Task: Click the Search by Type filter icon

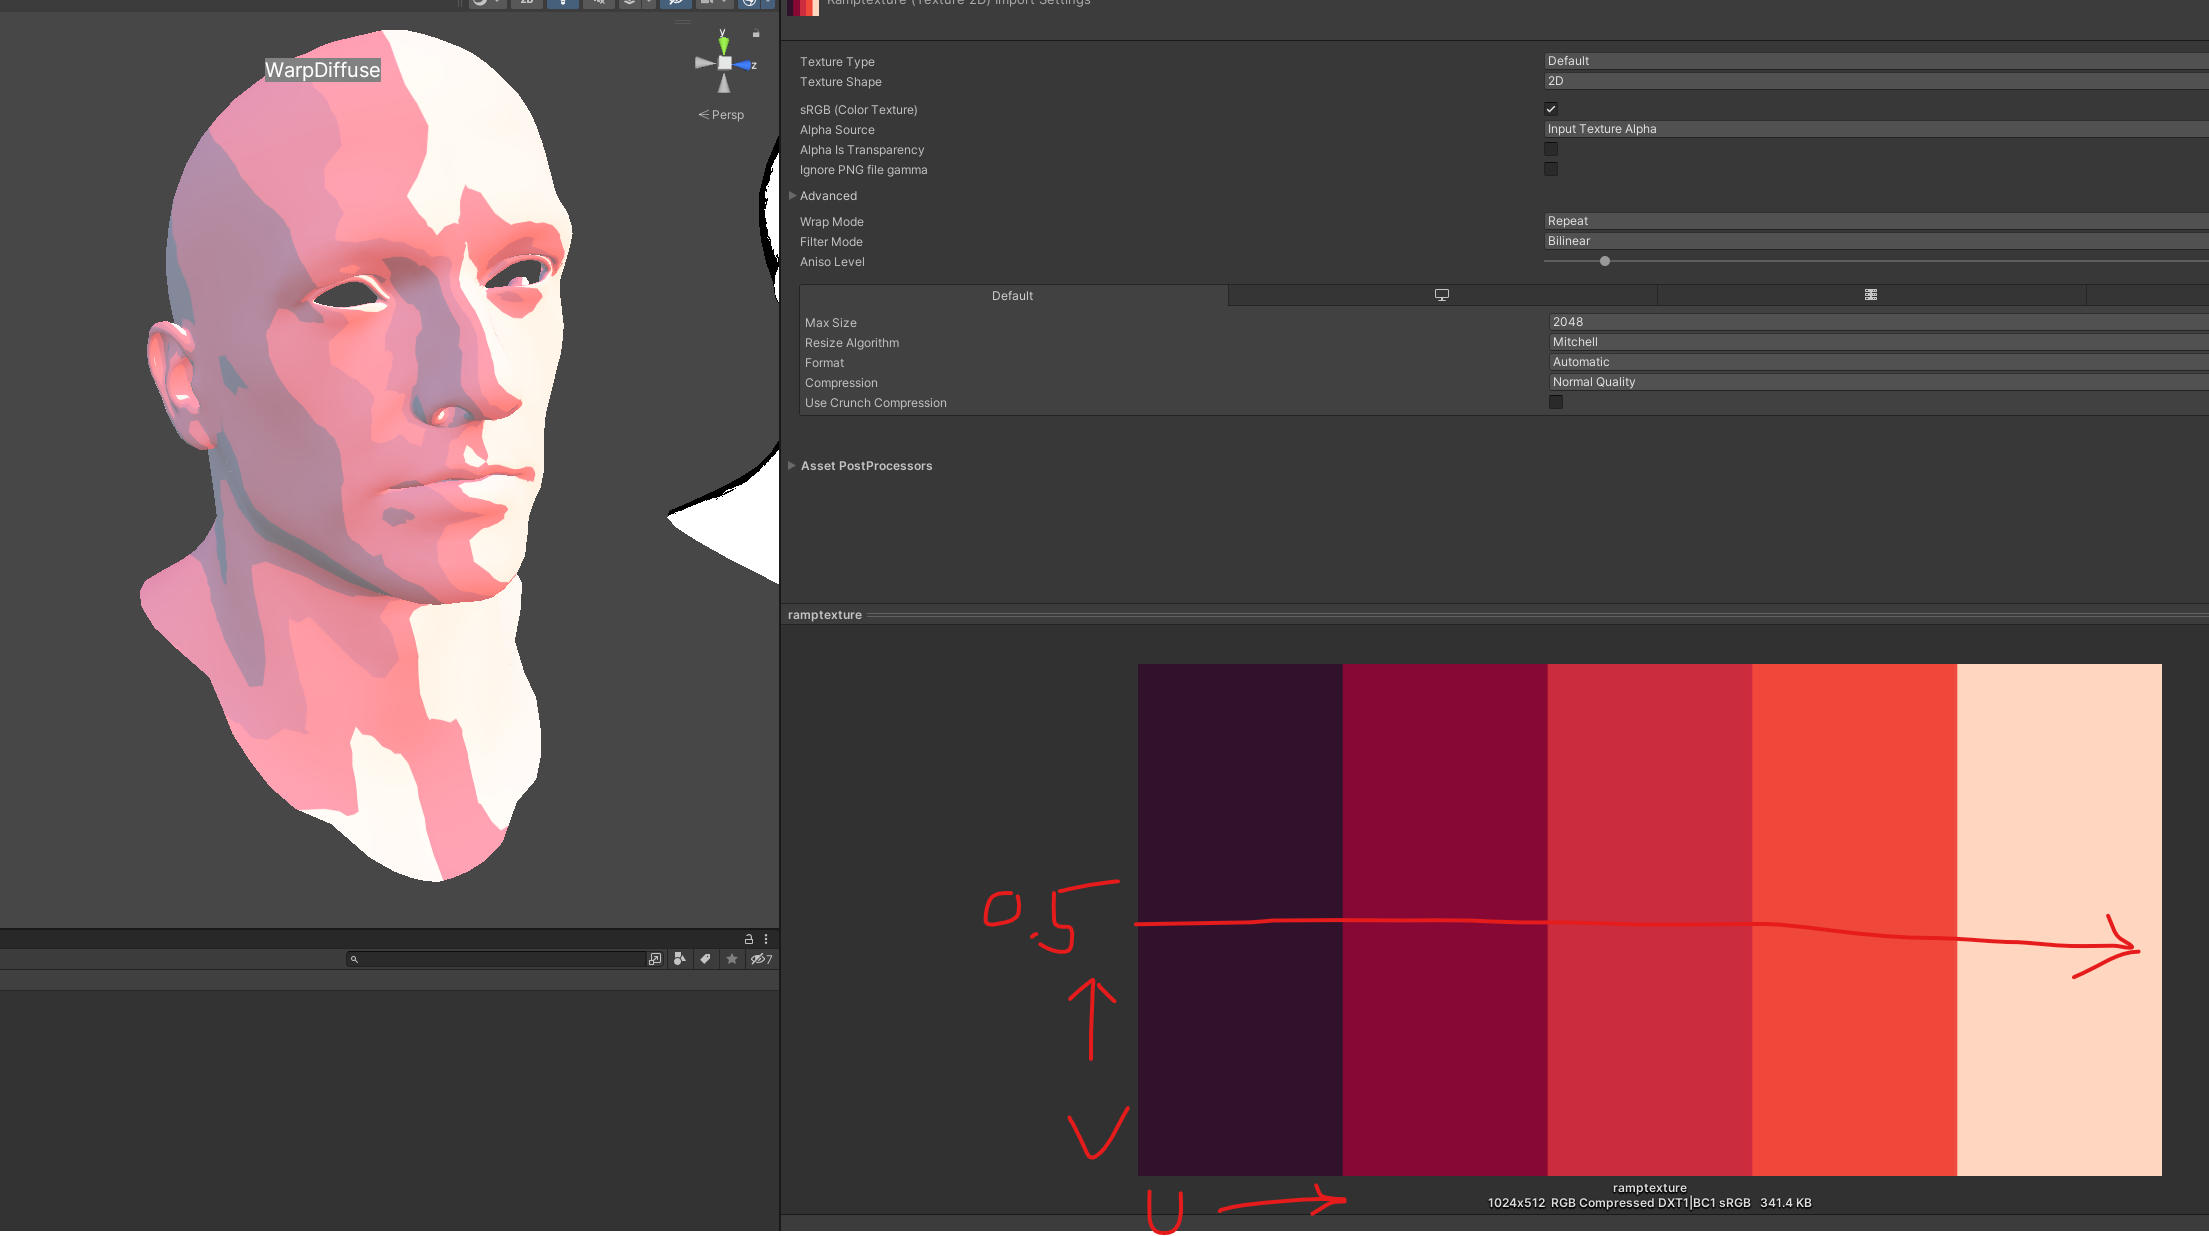Action: tap(680, 959)
